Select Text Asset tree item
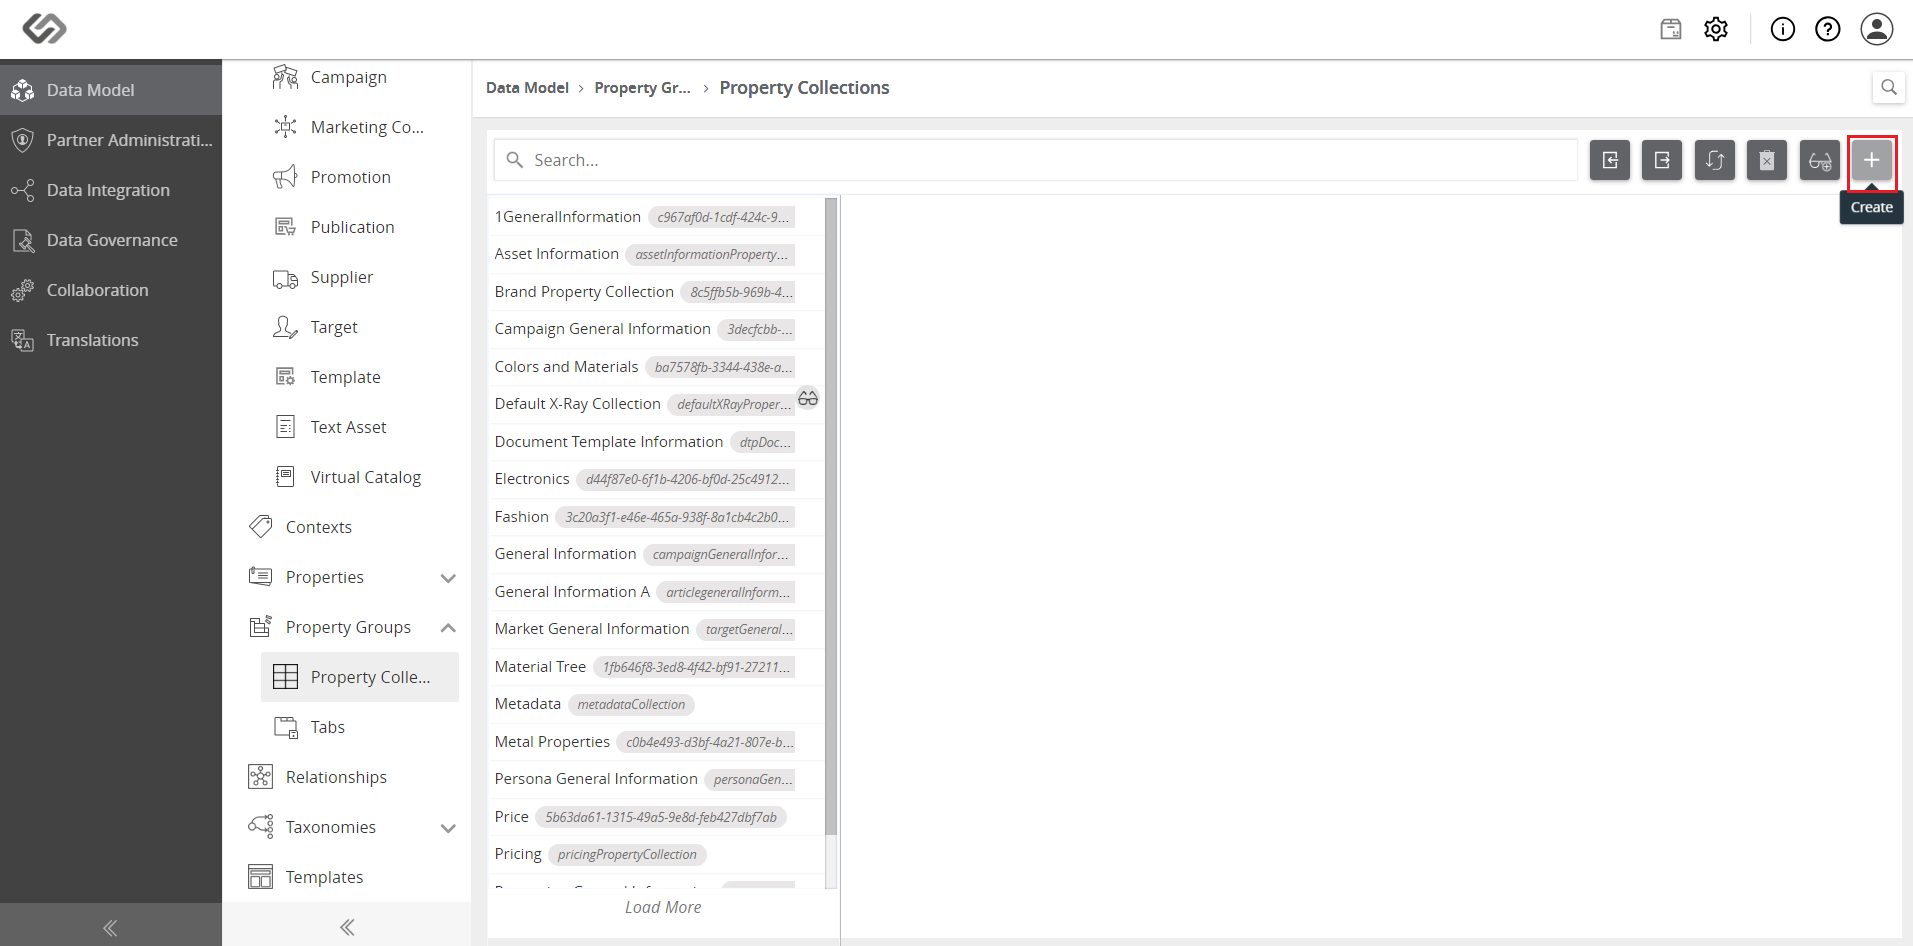 click(x=360, y=427)
